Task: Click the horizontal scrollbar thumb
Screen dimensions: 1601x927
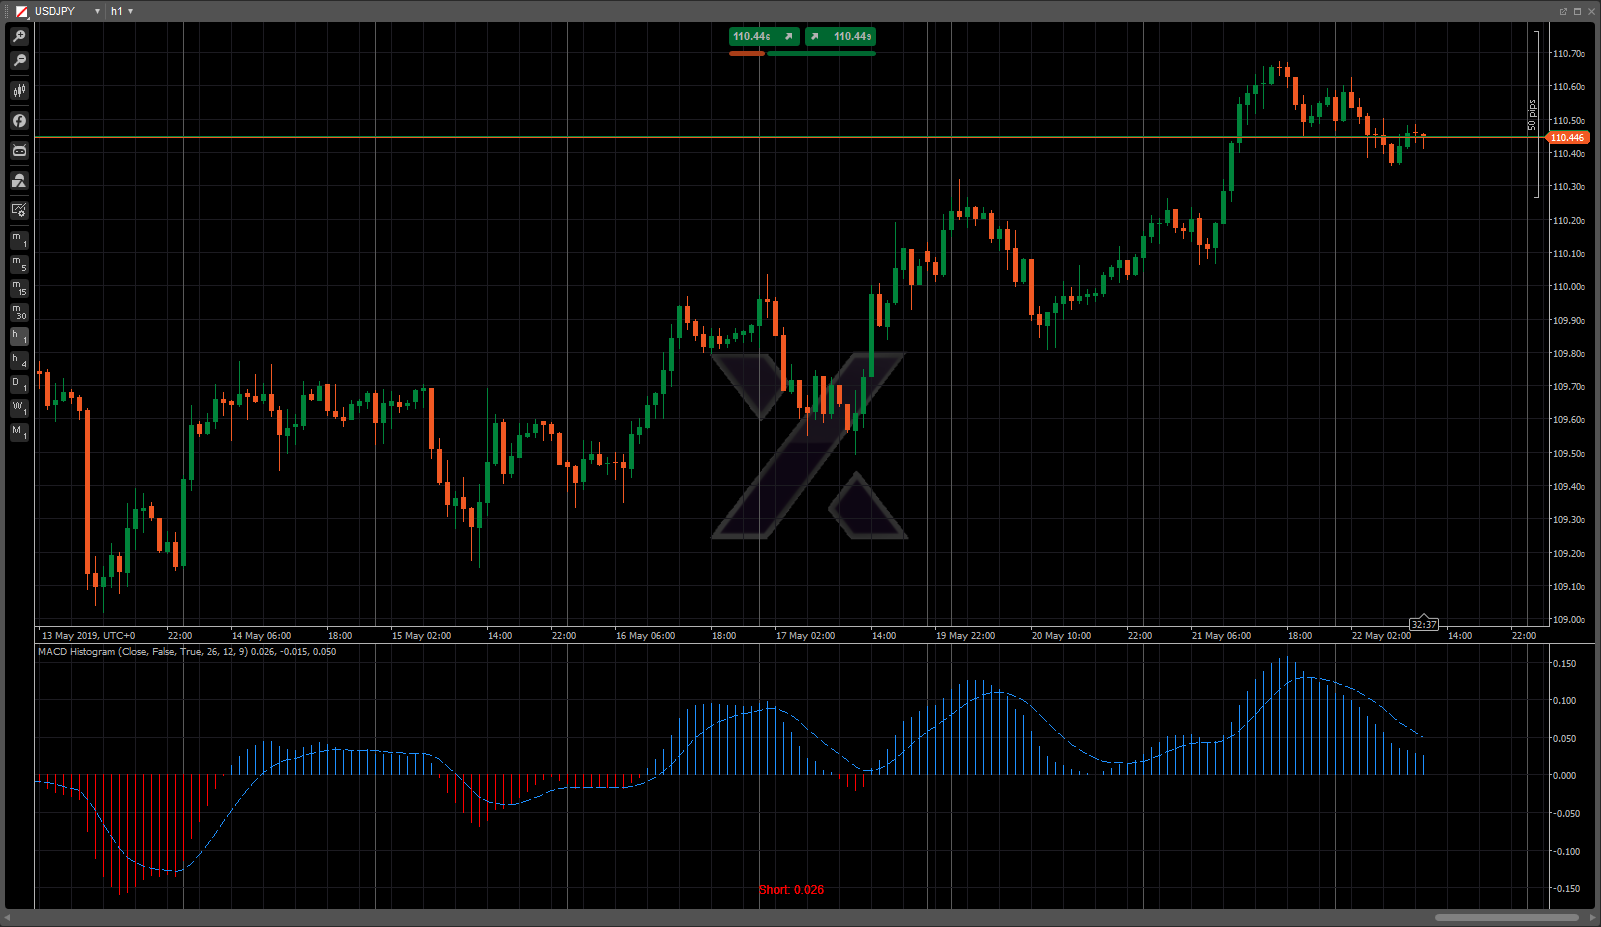Action: coord(1506,917)
